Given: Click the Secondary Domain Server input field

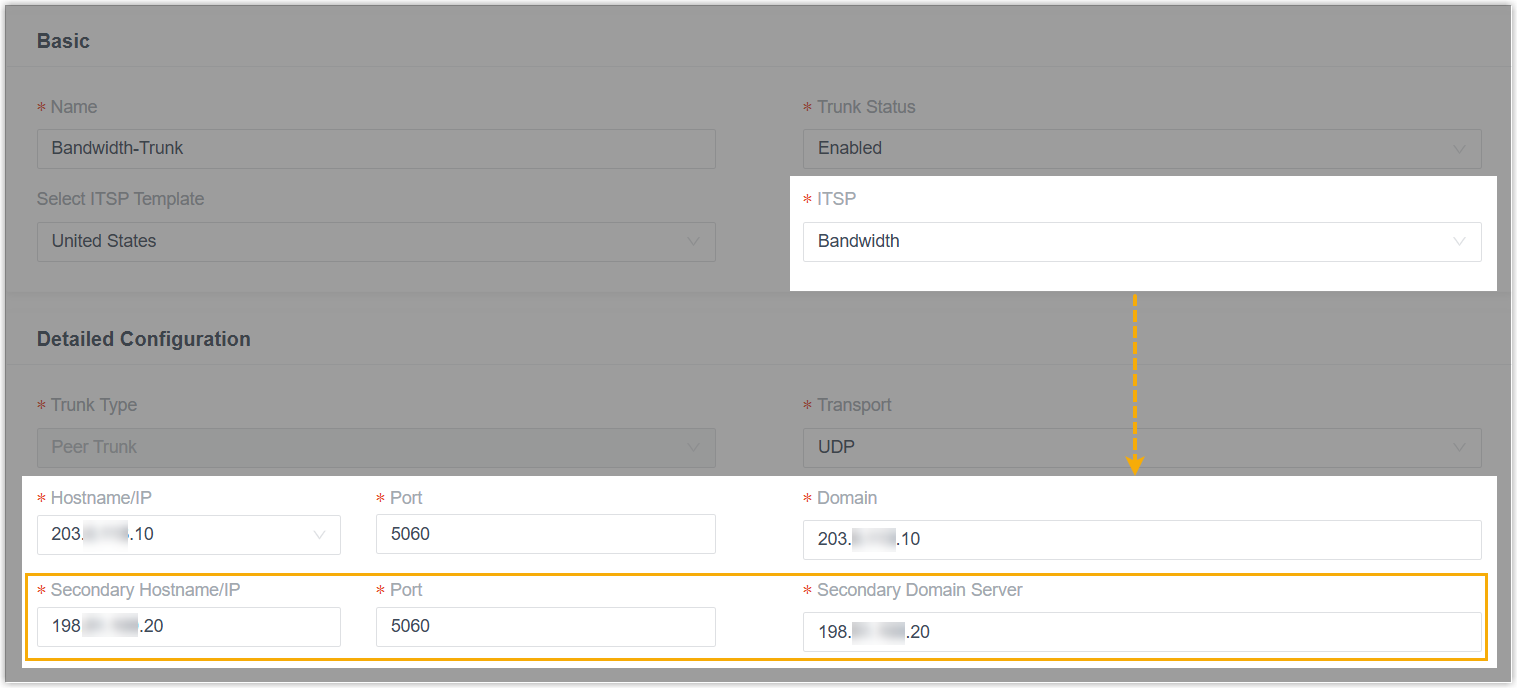Looking at the screenshot, I should point(1141,632).
